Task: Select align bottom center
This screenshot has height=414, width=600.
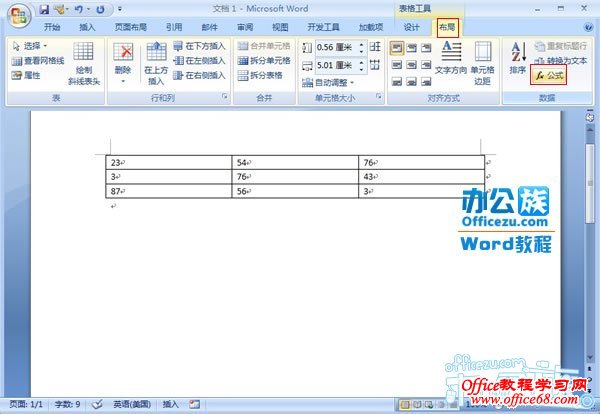Action: 411,81
